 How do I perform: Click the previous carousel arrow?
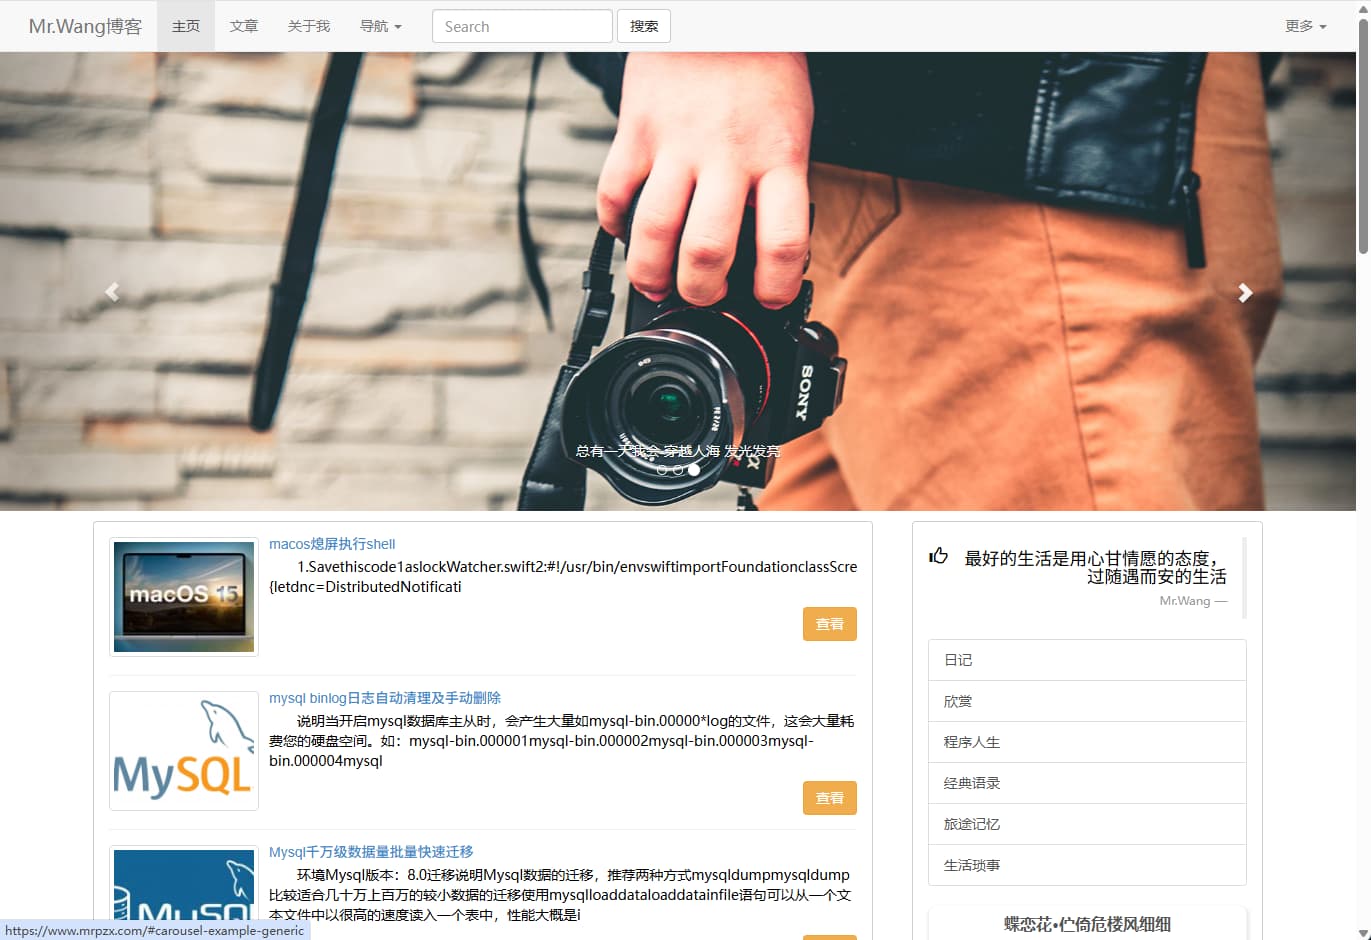pos(112,292)
